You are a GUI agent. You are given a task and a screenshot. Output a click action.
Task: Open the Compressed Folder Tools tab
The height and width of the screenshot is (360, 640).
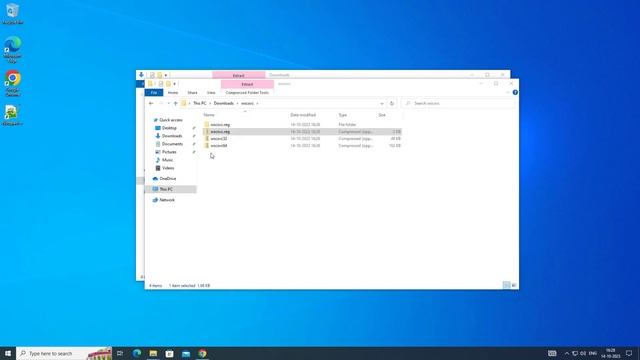coord(247,93)
